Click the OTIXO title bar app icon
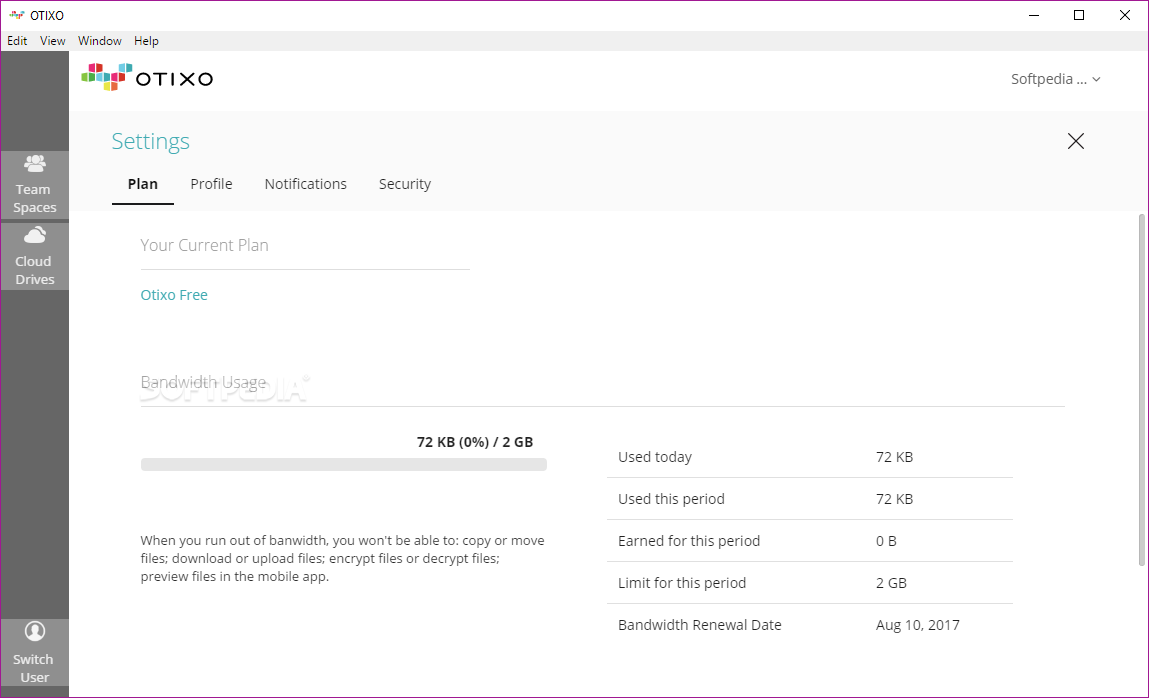Screen dimensions: 1149x698 [x=16, y=15]
